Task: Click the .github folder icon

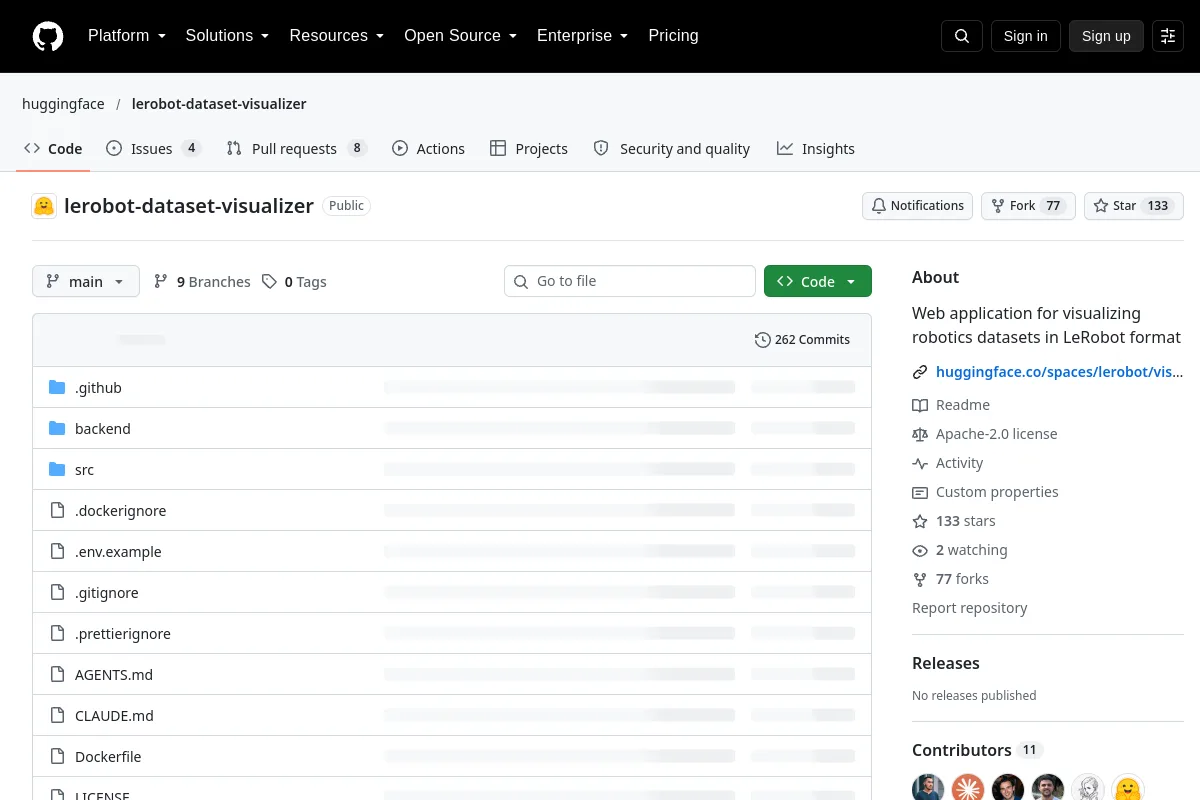Action: pyautogui.click(x=57, y=387)
